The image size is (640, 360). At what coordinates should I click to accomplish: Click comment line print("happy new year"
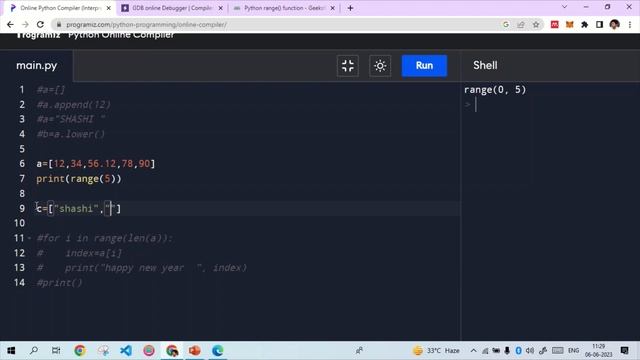click(142, 268)
